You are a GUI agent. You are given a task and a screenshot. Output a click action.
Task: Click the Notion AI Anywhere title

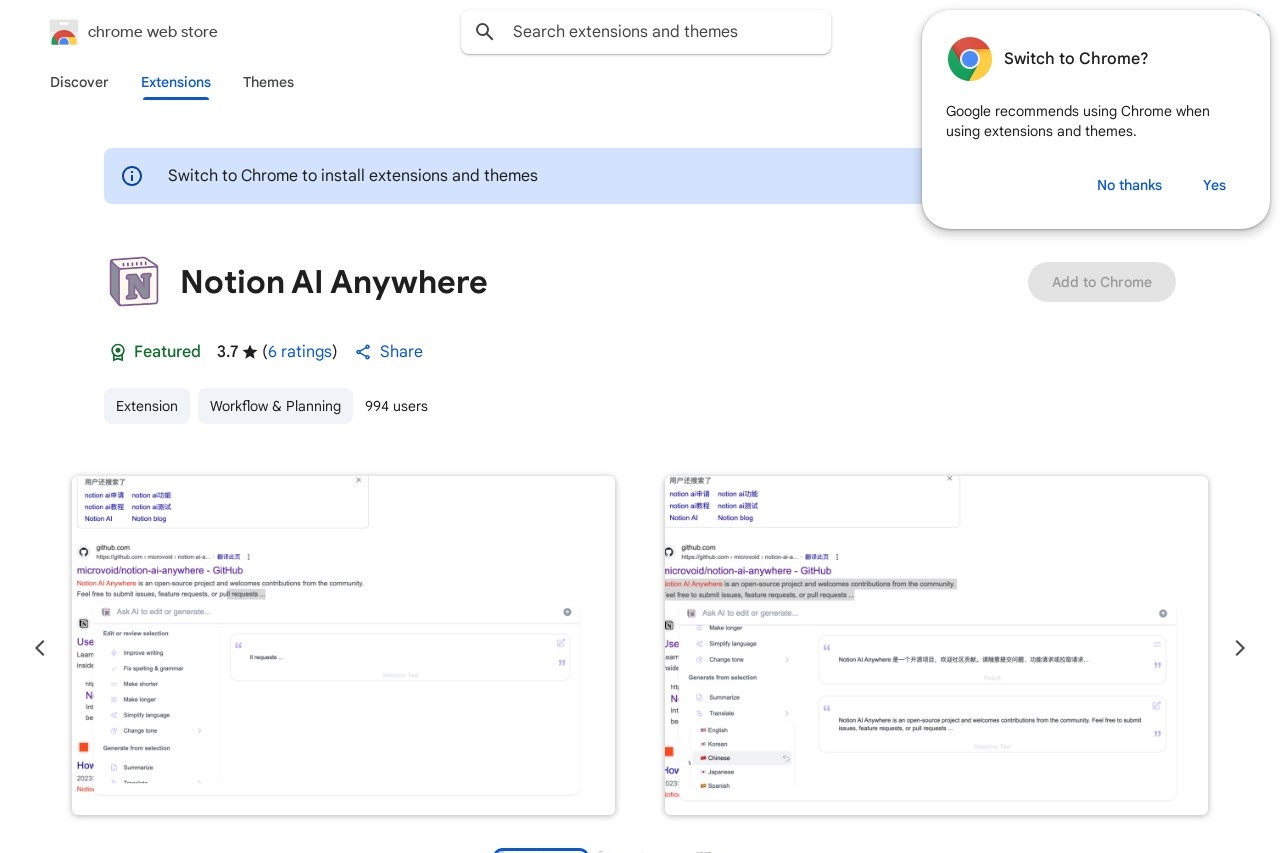tap(334, 282)
